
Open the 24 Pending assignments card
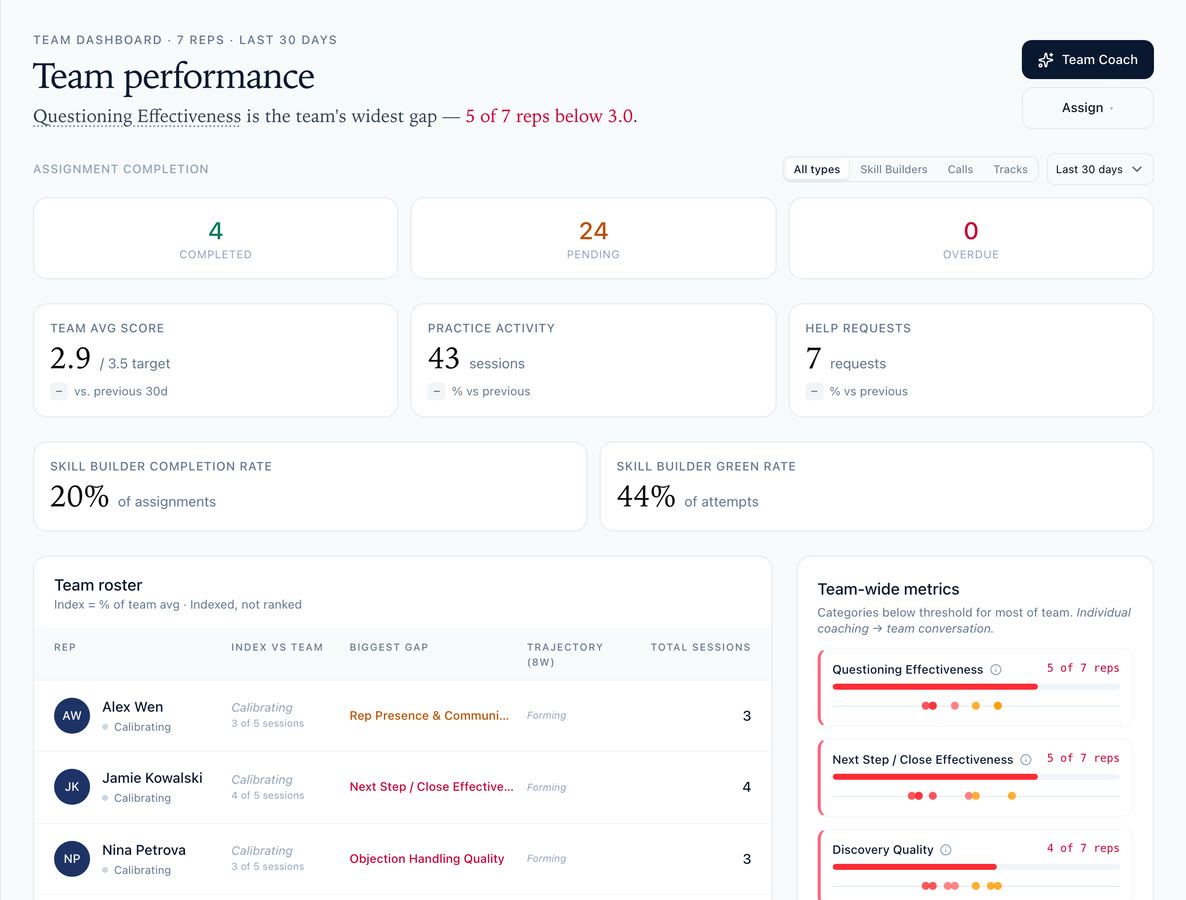point(593,238)
